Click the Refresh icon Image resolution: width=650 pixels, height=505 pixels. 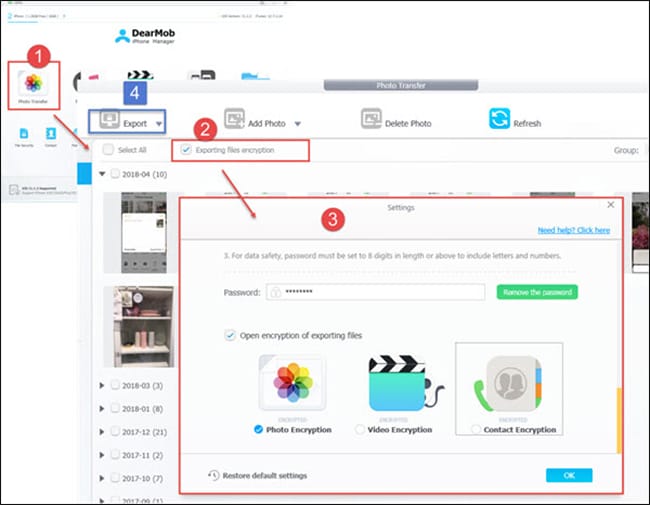(x=500, y=119)
